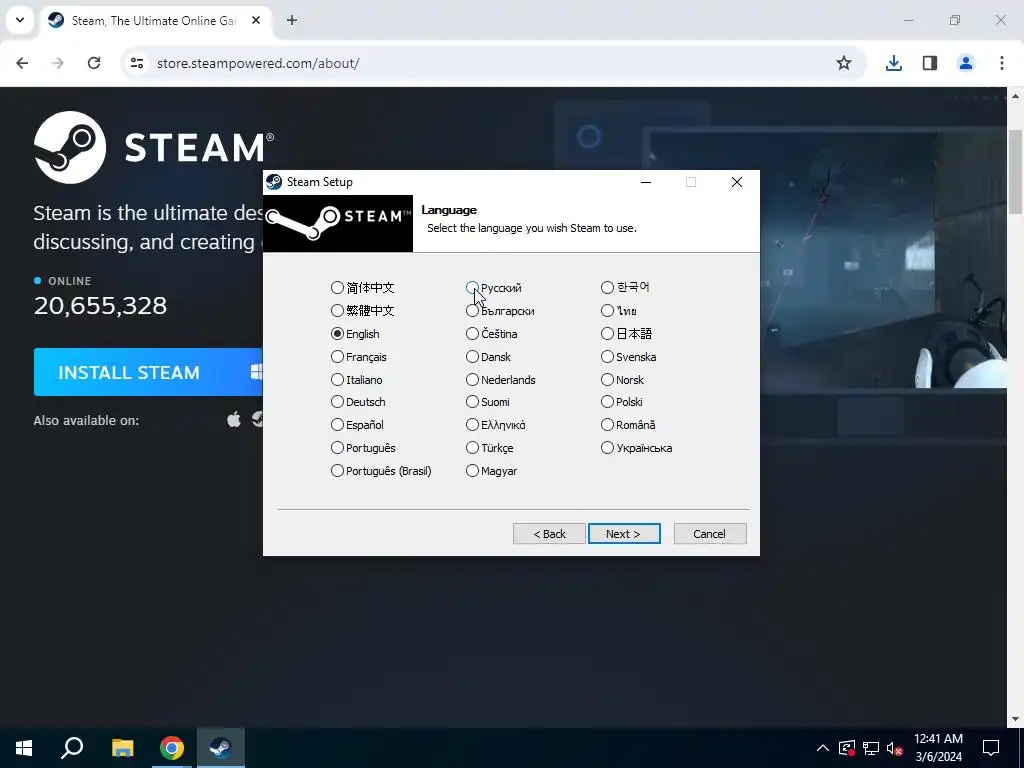This screenshot has width=1024, height=768.
Task: Open Chrome three-dot menu
Action: (1002, 63)
